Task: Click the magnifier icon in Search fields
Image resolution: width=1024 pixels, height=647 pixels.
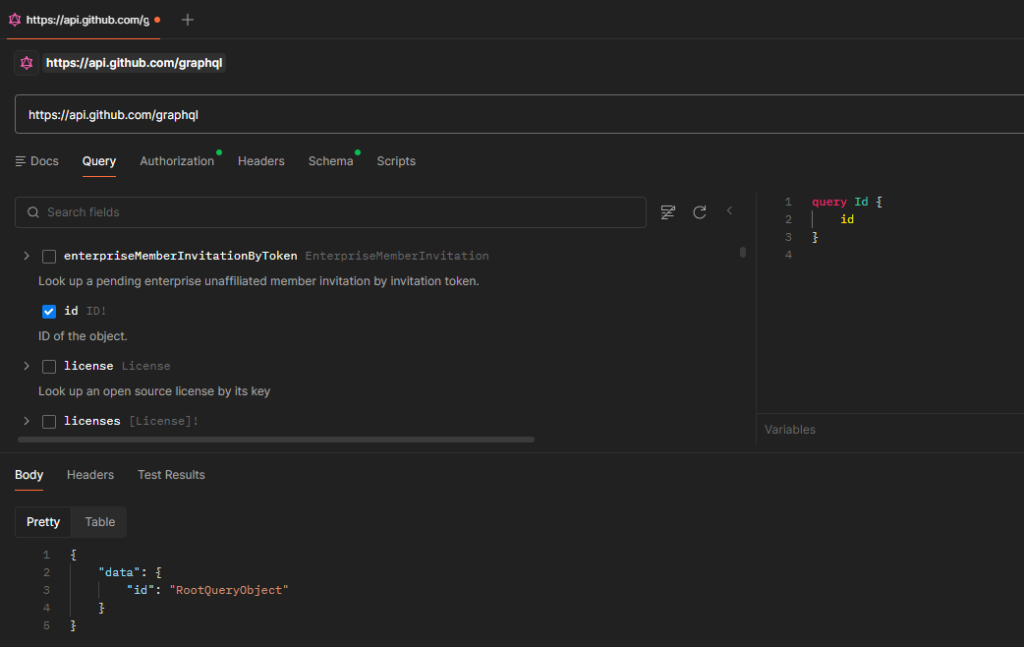Action: pos(33,212)
